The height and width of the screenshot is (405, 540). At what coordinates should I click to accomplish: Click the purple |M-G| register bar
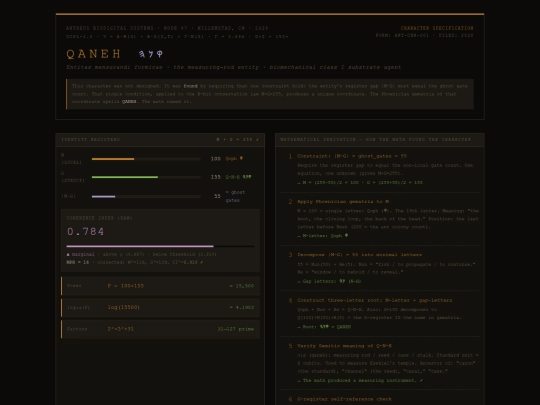point(103,197)
